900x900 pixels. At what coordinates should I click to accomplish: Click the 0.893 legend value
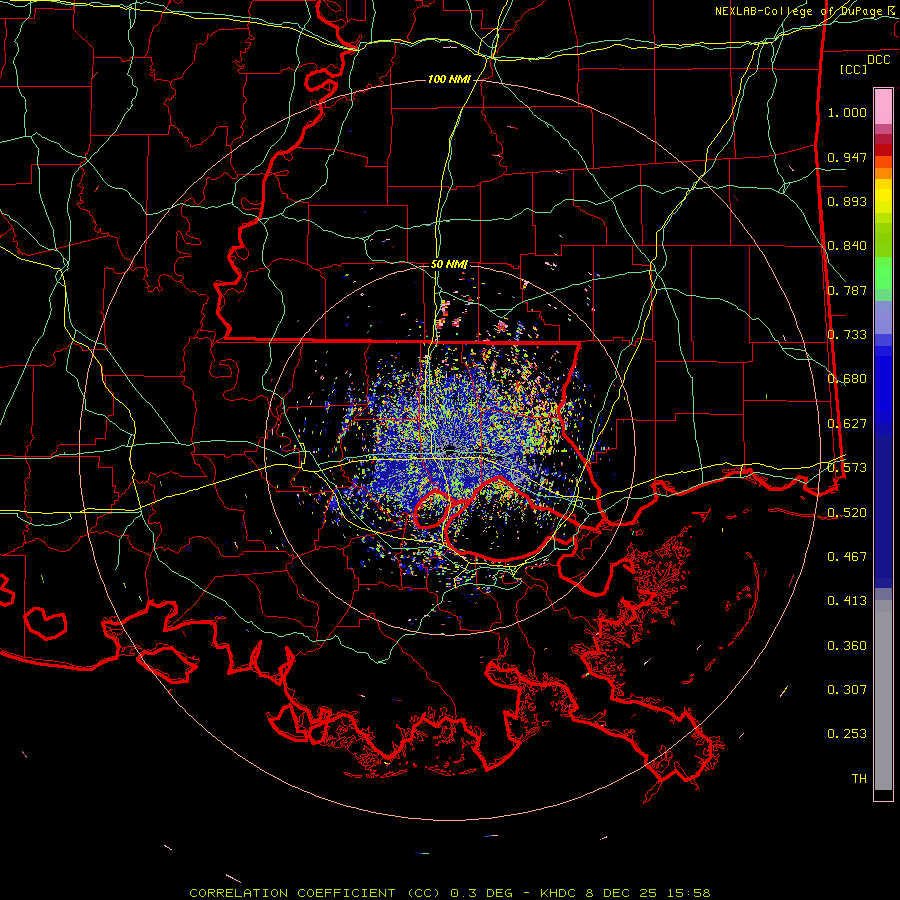847,201
